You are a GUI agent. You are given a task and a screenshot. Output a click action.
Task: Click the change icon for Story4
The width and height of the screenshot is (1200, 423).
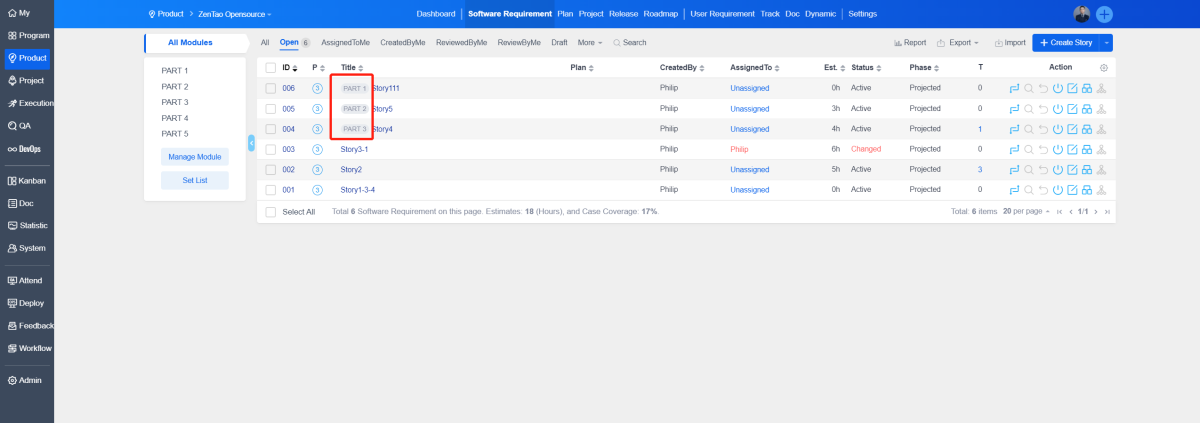click(1014, 129)
